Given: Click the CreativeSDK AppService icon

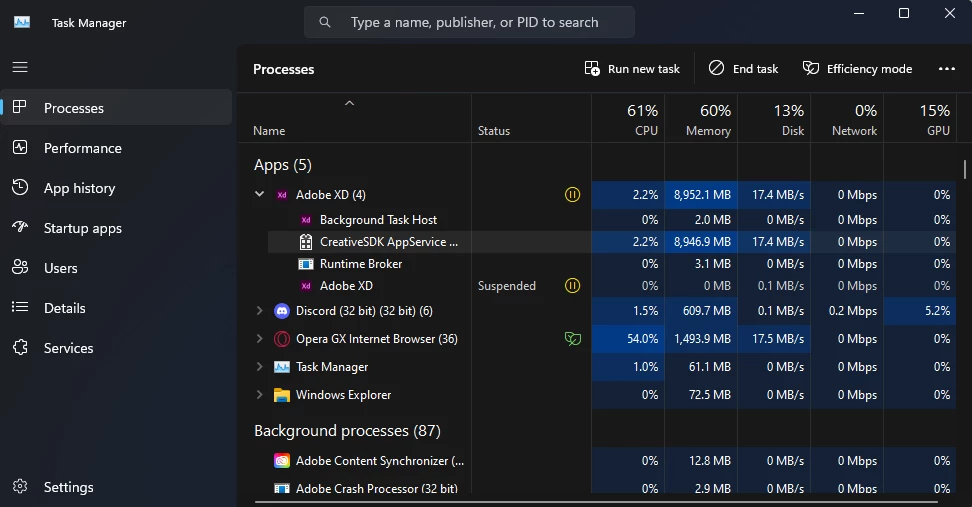Looking at the screenshot, I should [x=306, y=242].
